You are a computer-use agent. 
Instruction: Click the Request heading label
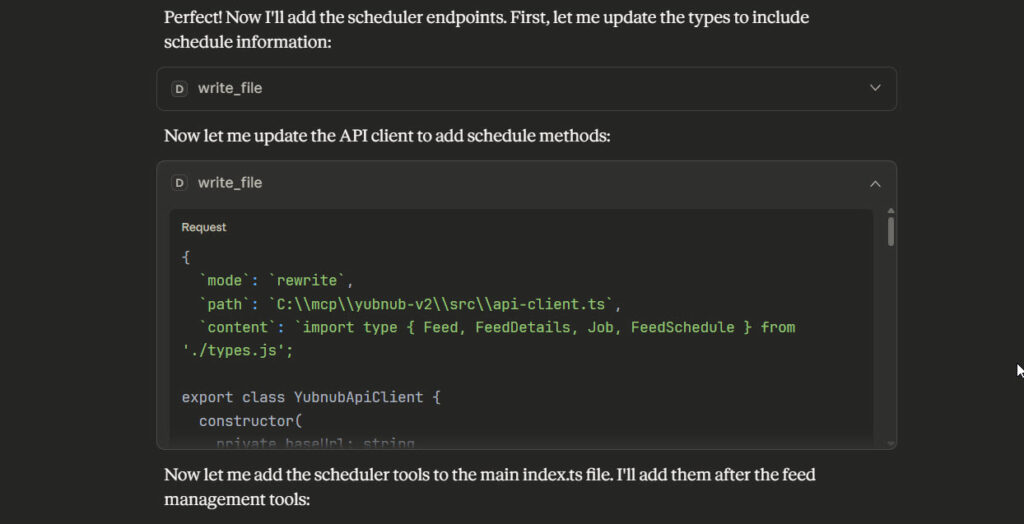[204, 227]
